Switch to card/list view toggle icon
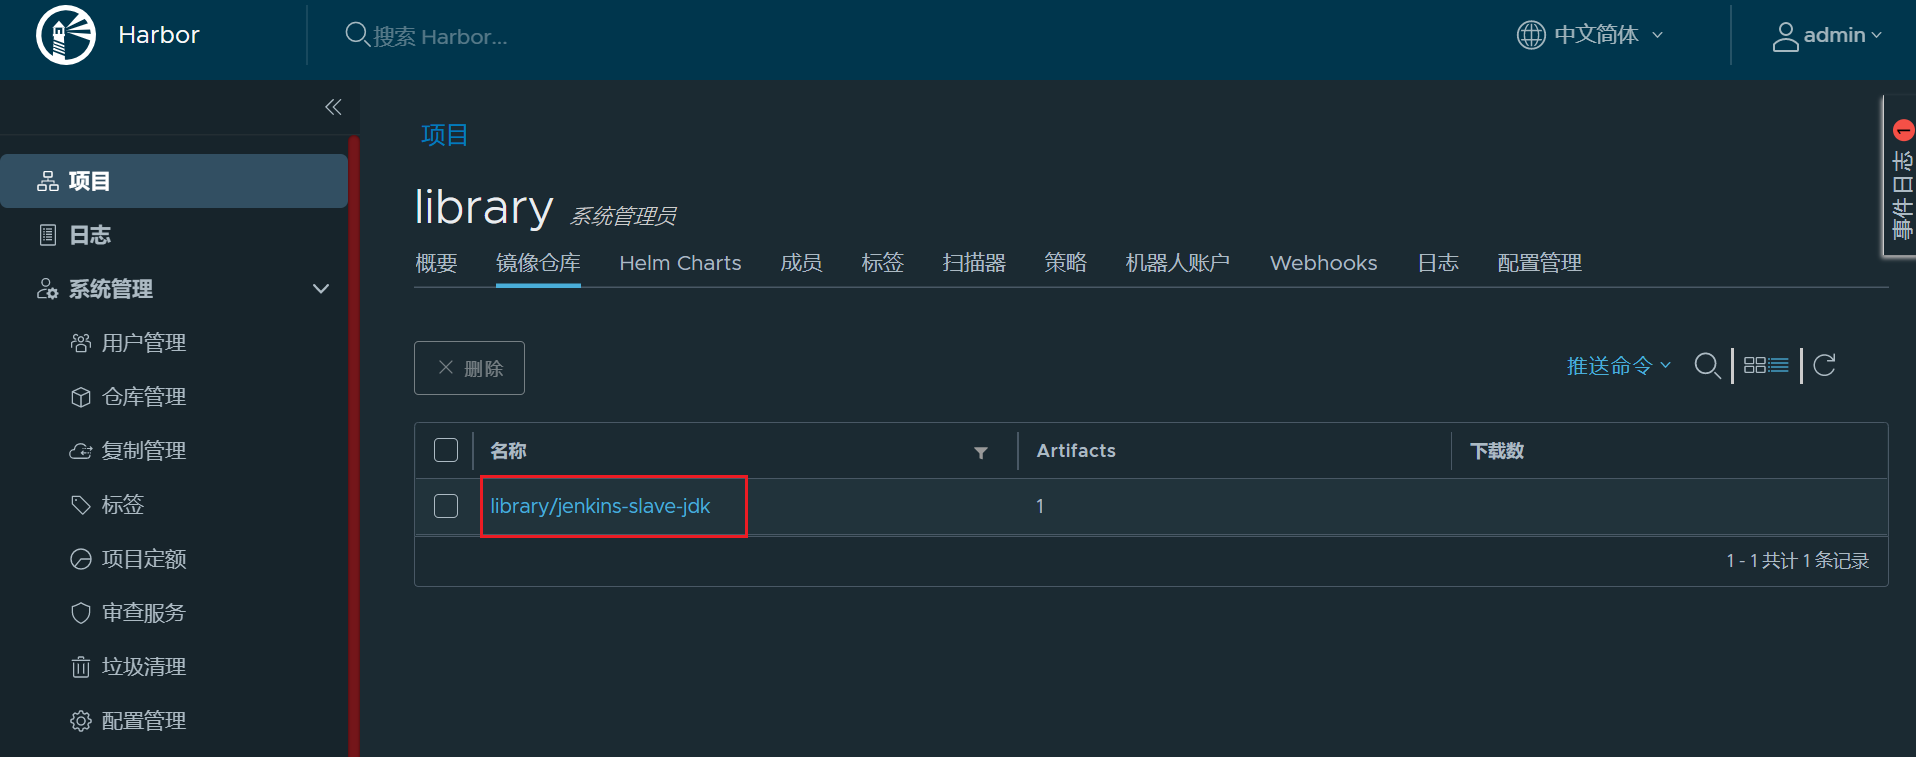 pyautogui.click(x=1766, y=366)
